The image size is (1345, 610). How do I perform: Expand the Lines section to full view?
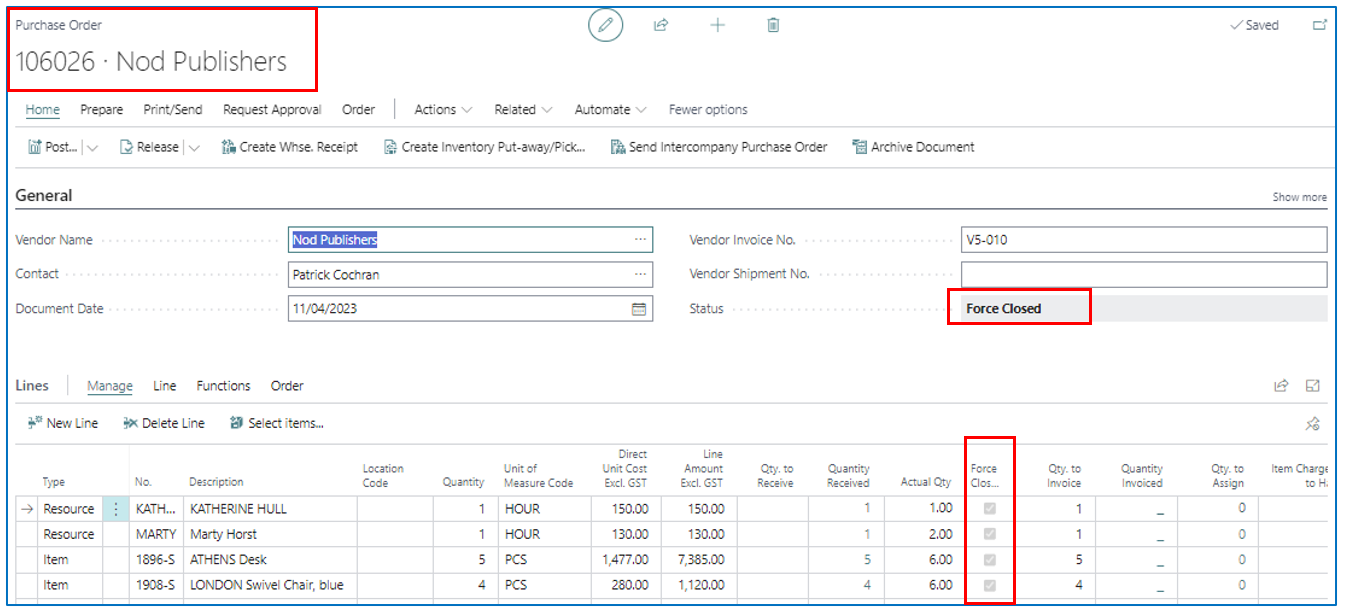click(x=1313, y=386)
